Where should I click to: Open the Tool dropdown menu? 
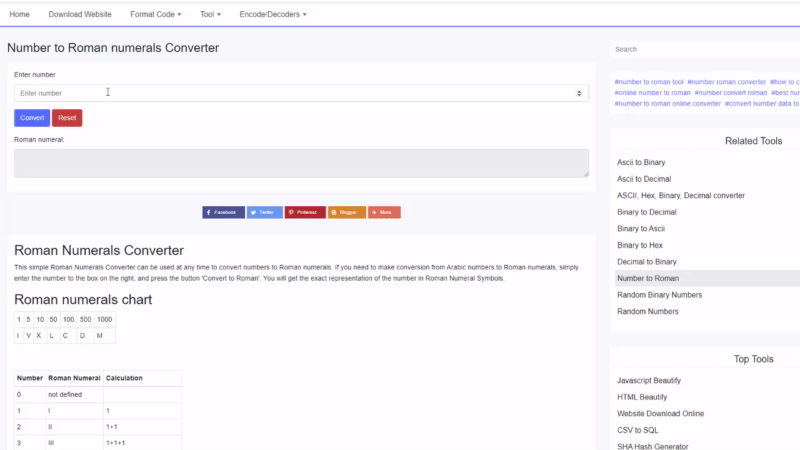210,15
